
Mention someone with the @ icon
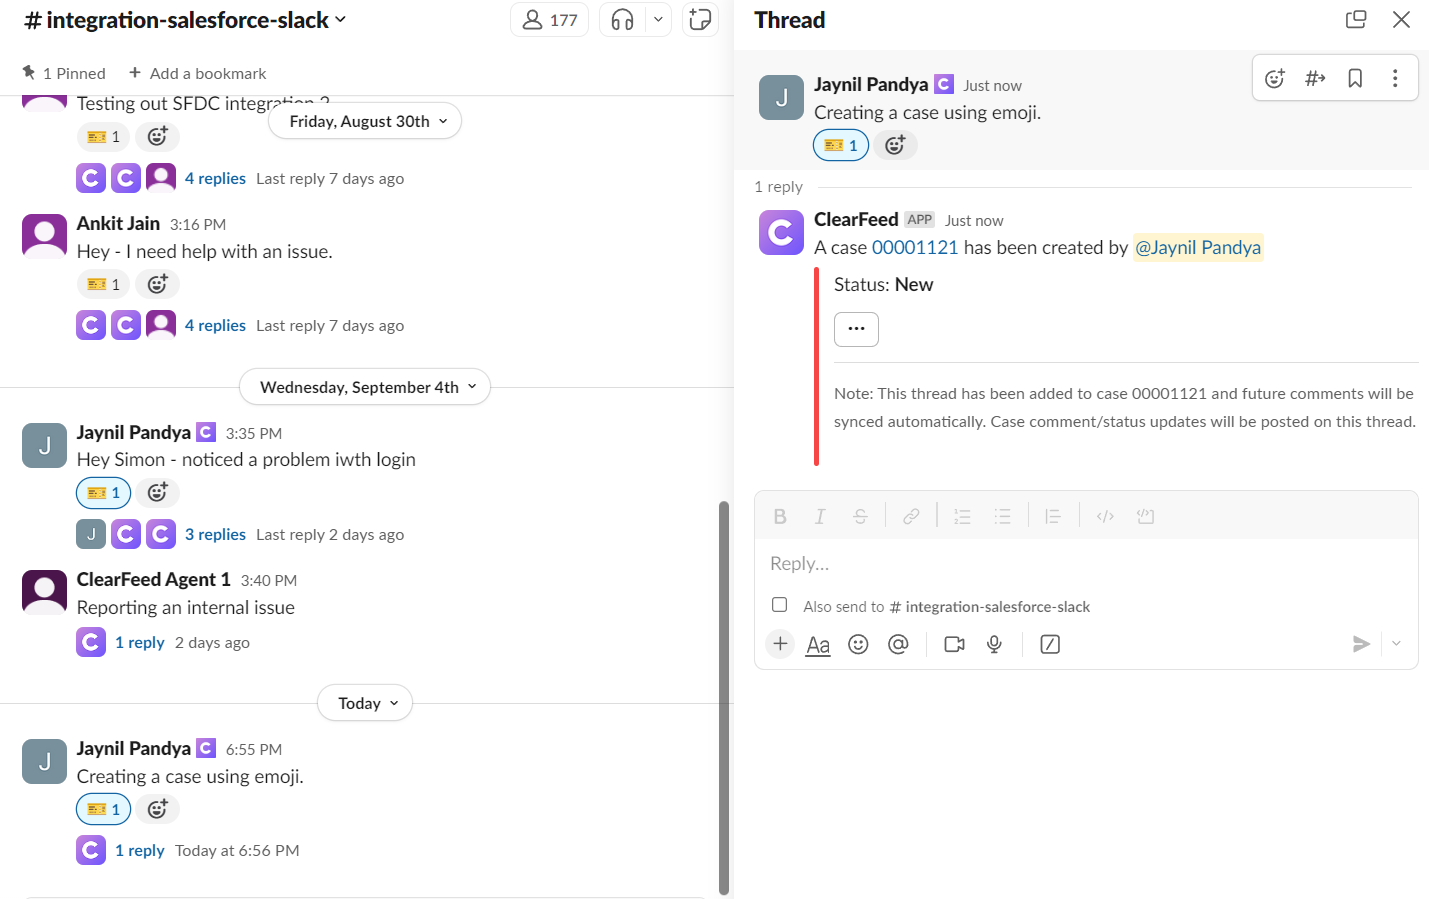click(x=898, y=644)
